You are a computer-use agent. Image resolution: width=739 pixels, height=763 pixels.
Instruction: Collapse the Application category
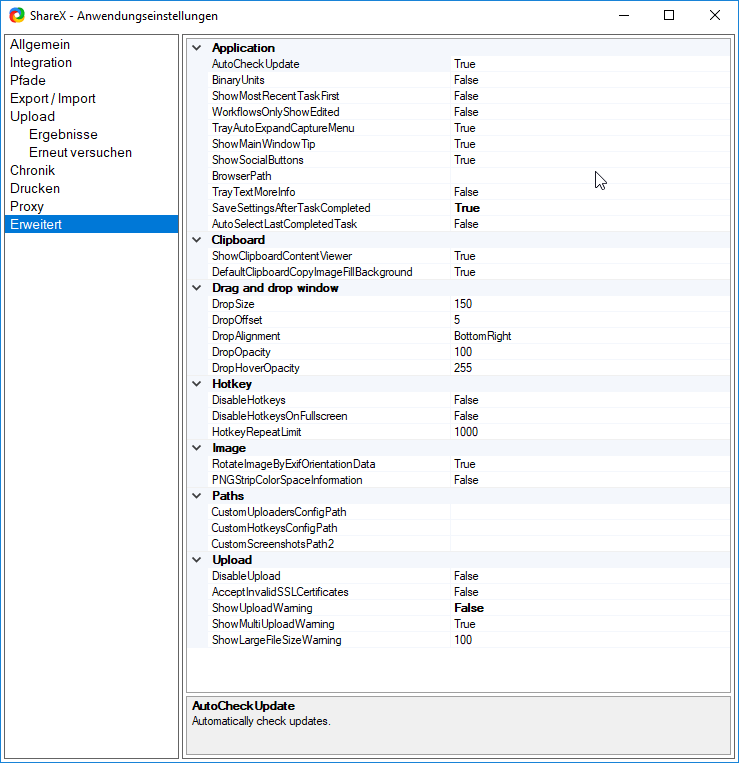197,48
